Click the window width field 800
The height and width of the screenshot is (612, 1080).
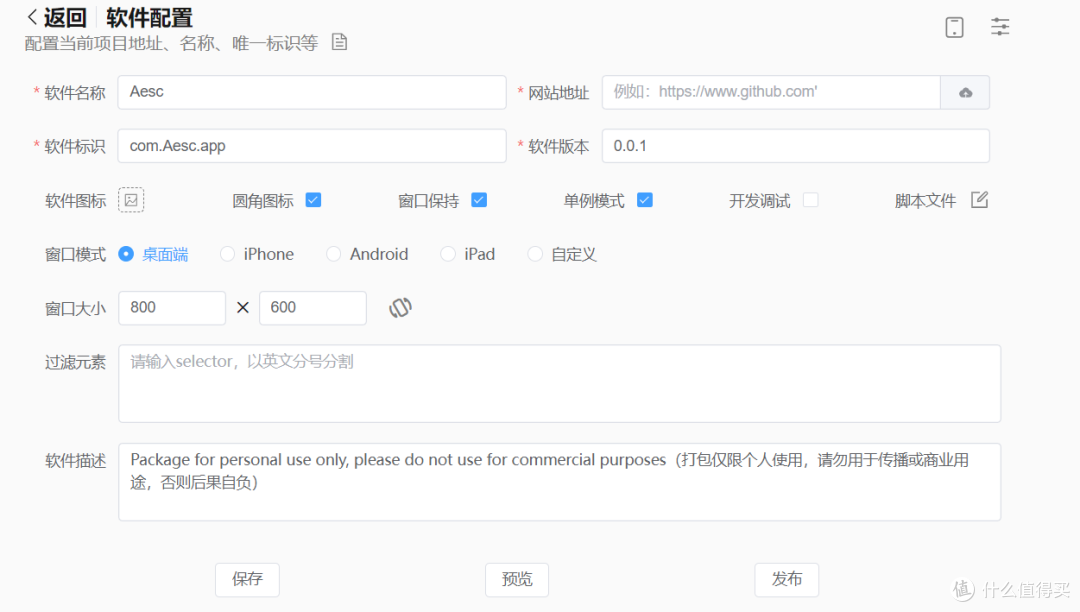pyautogui.click(x=172, y=308)
